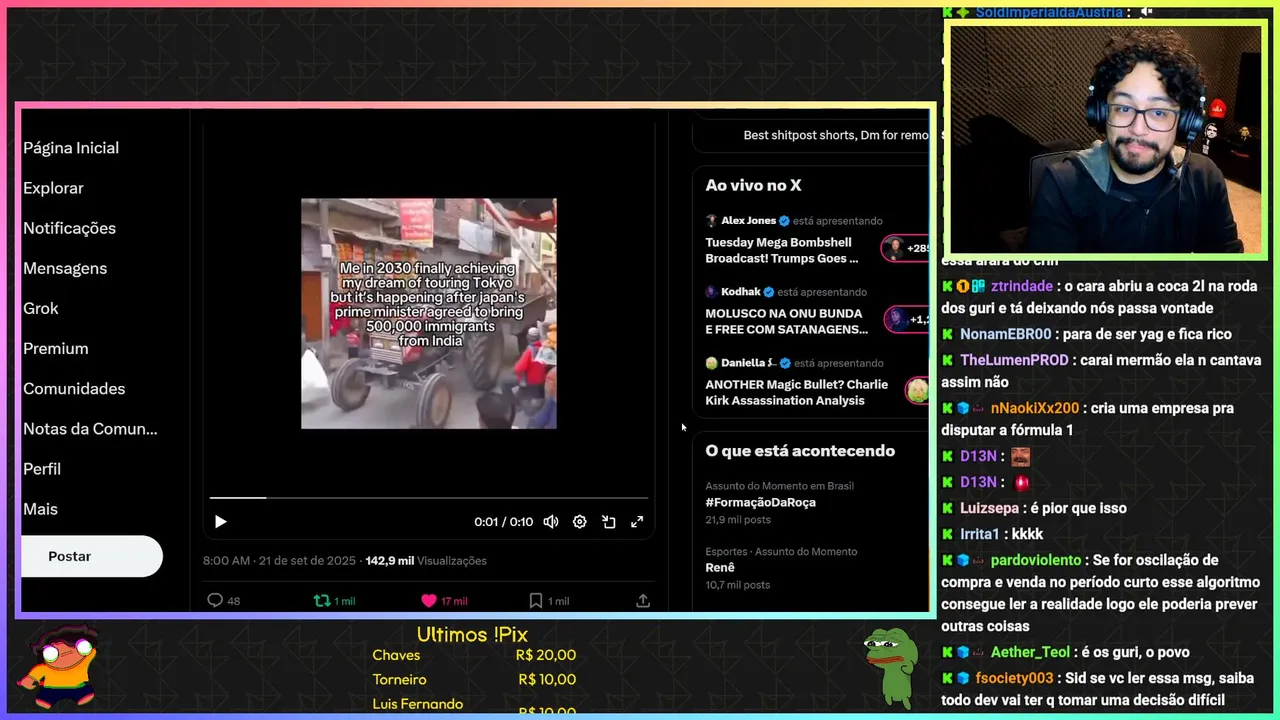
Task: Click the video progress bar
Action: pyautogui.click(x=428, y=497)
